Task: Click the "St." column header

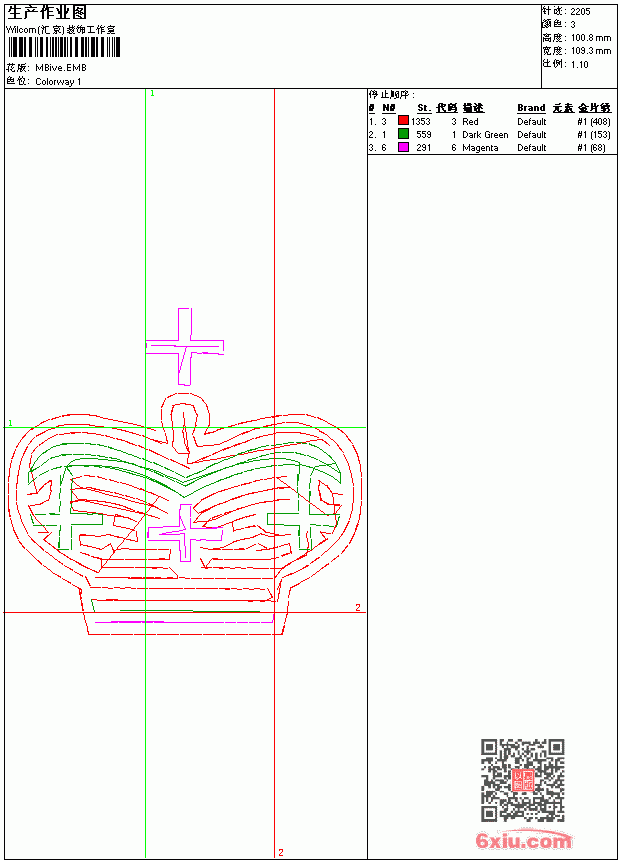Action: [424, 108]
